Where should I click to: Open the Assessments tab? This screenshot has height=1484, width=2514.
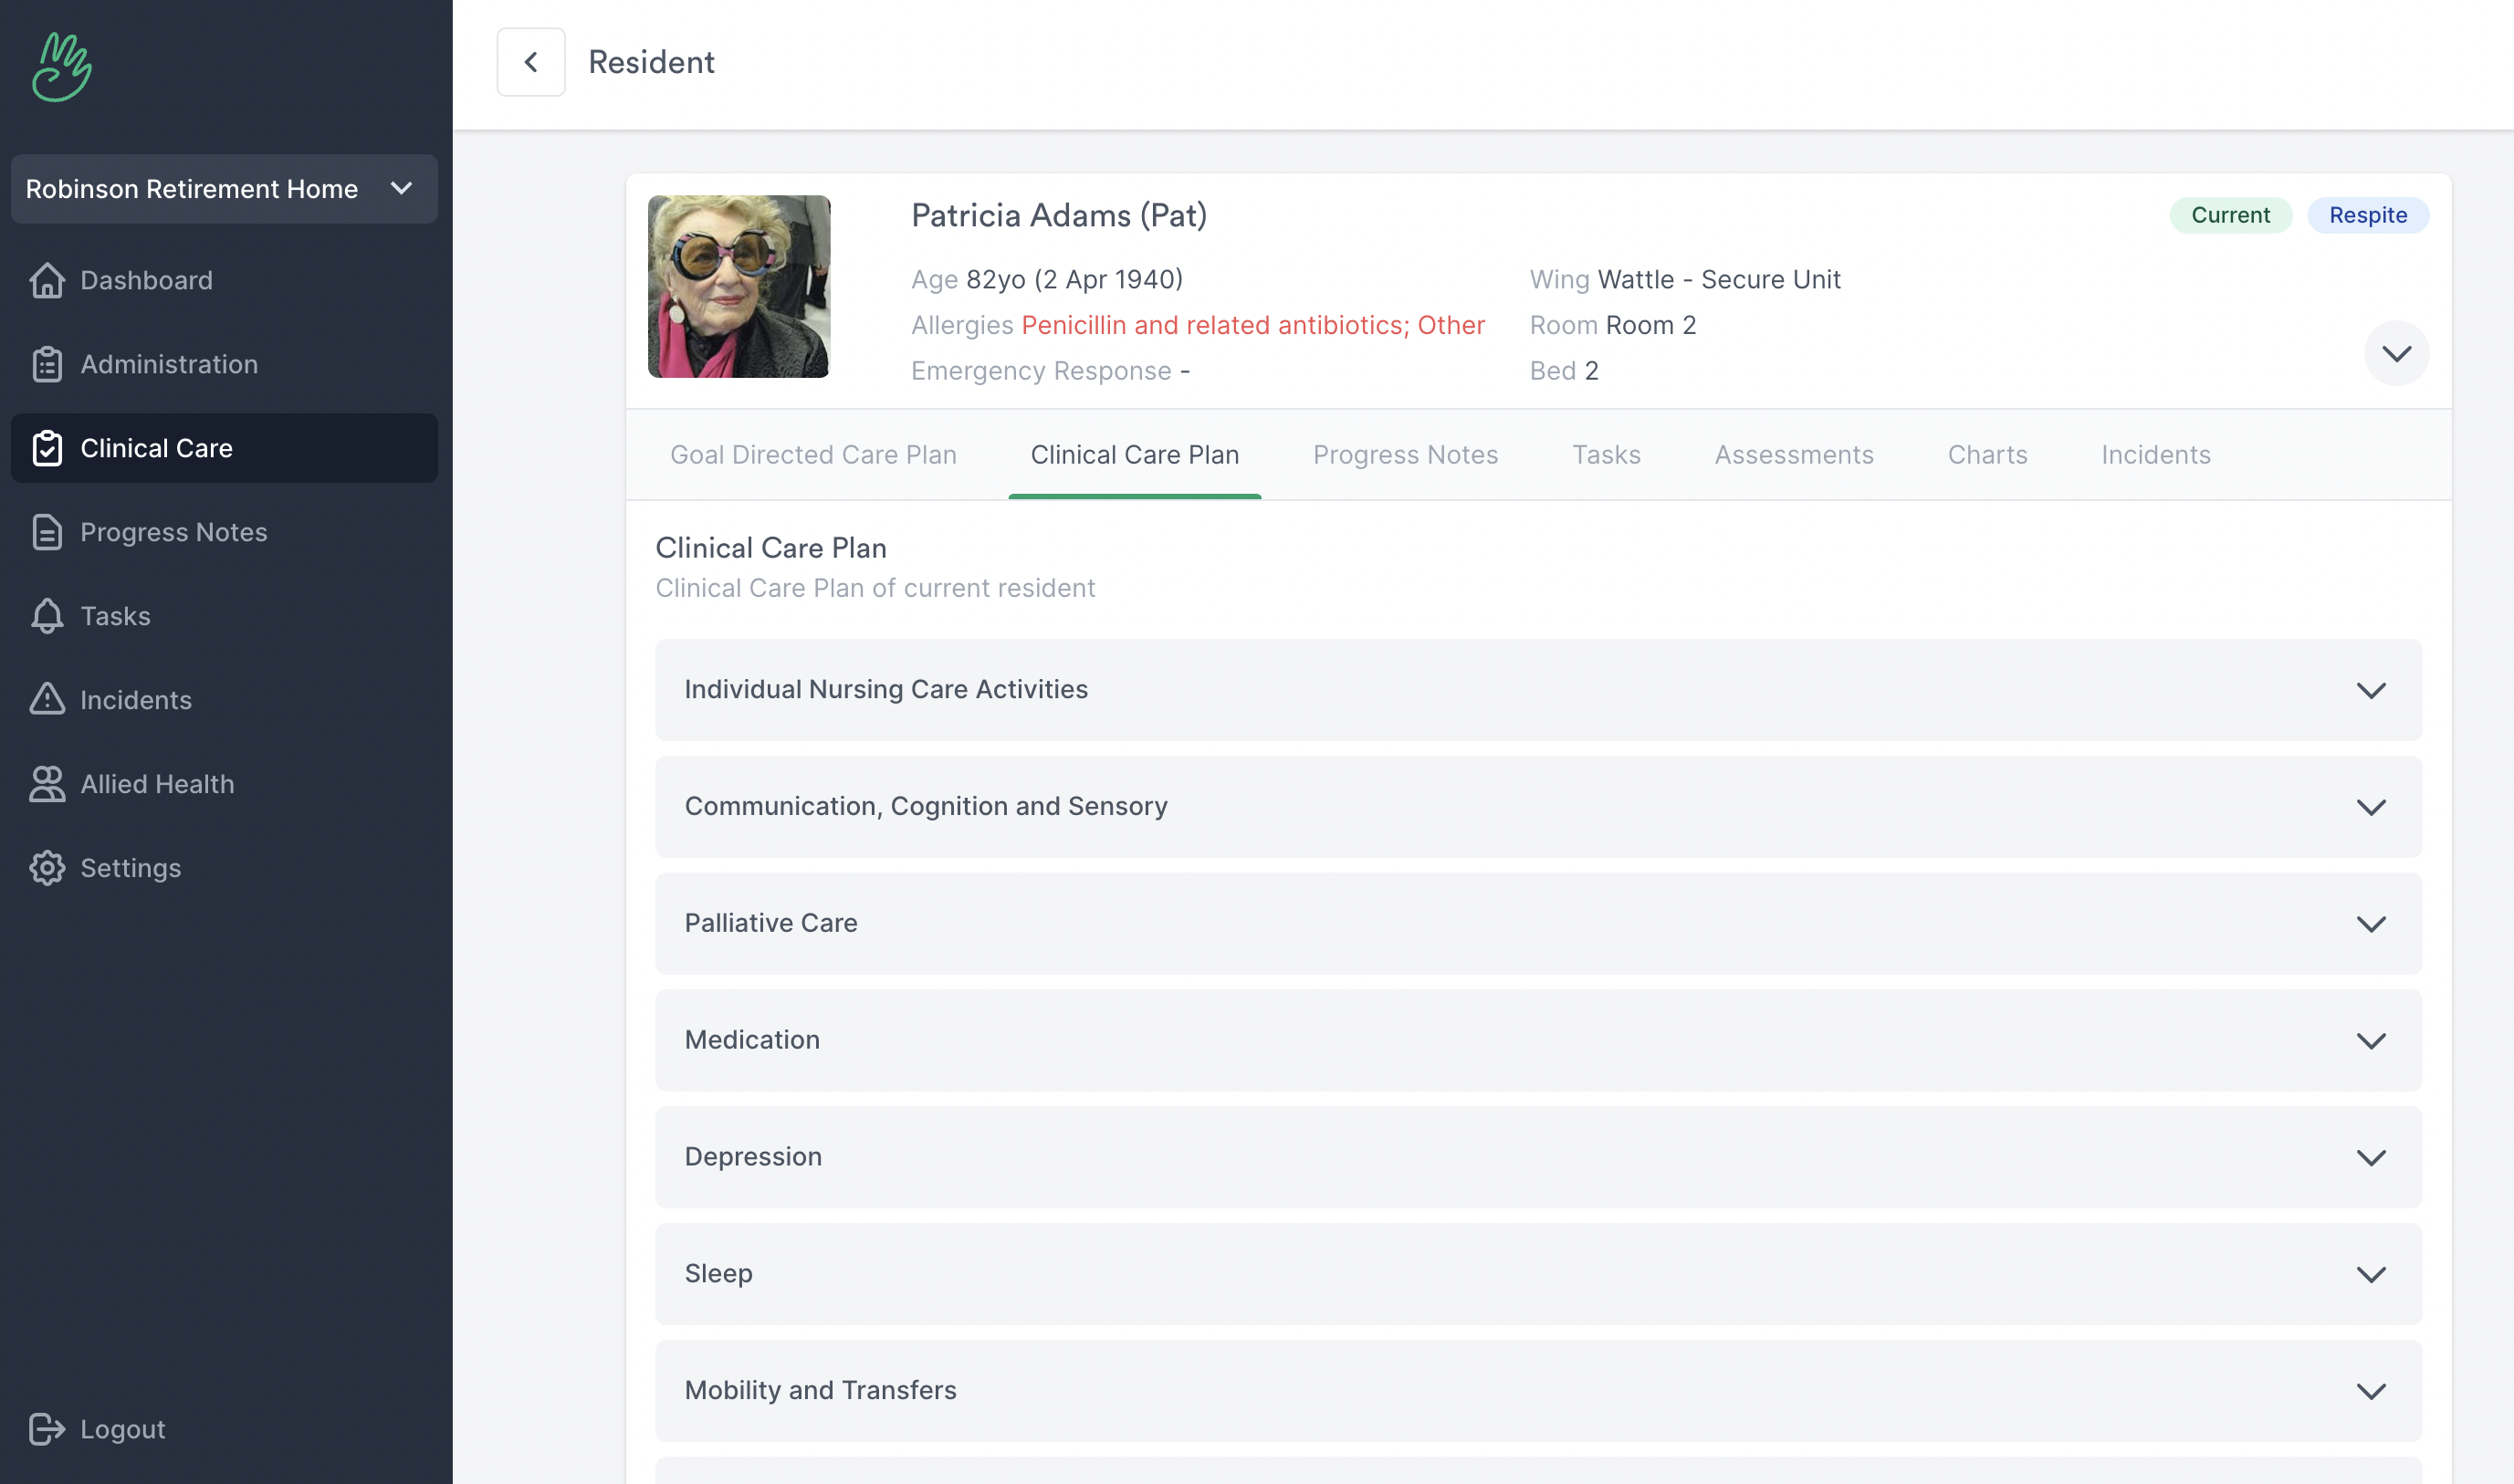1793,455
